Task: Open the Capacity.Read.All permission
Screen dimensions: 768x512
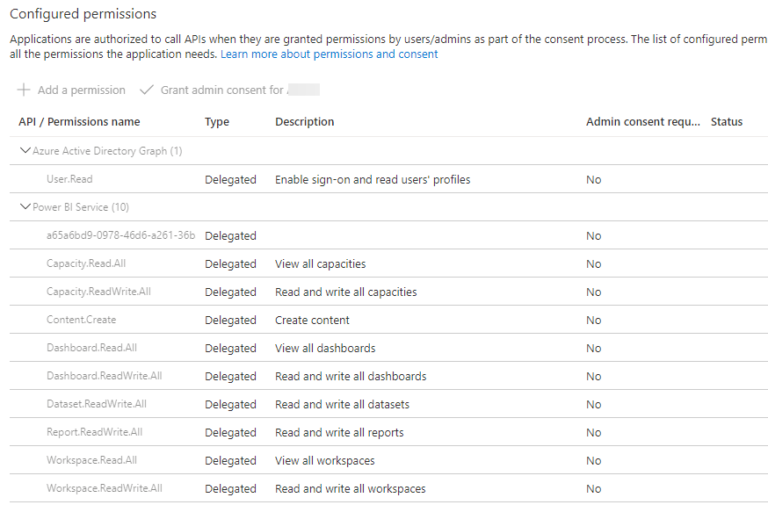Action: 86,263
